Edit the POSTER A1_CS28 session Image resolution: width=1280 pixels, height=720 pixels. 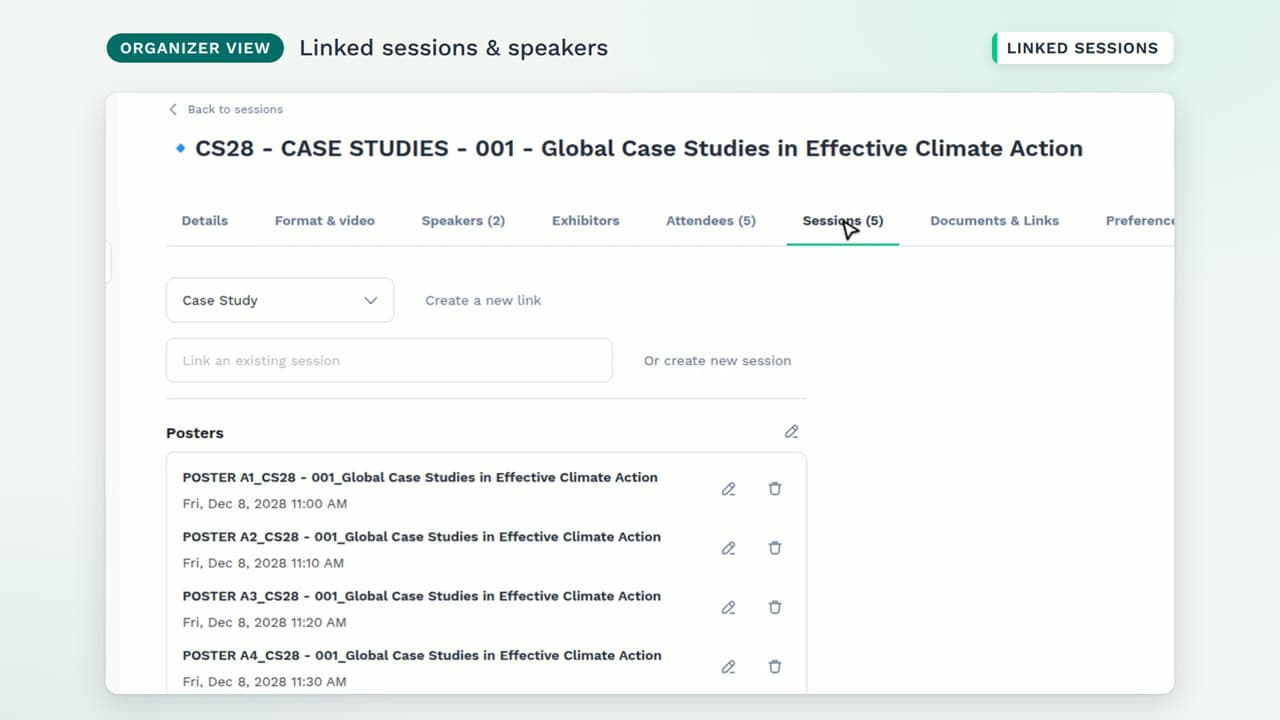(728, 489)
